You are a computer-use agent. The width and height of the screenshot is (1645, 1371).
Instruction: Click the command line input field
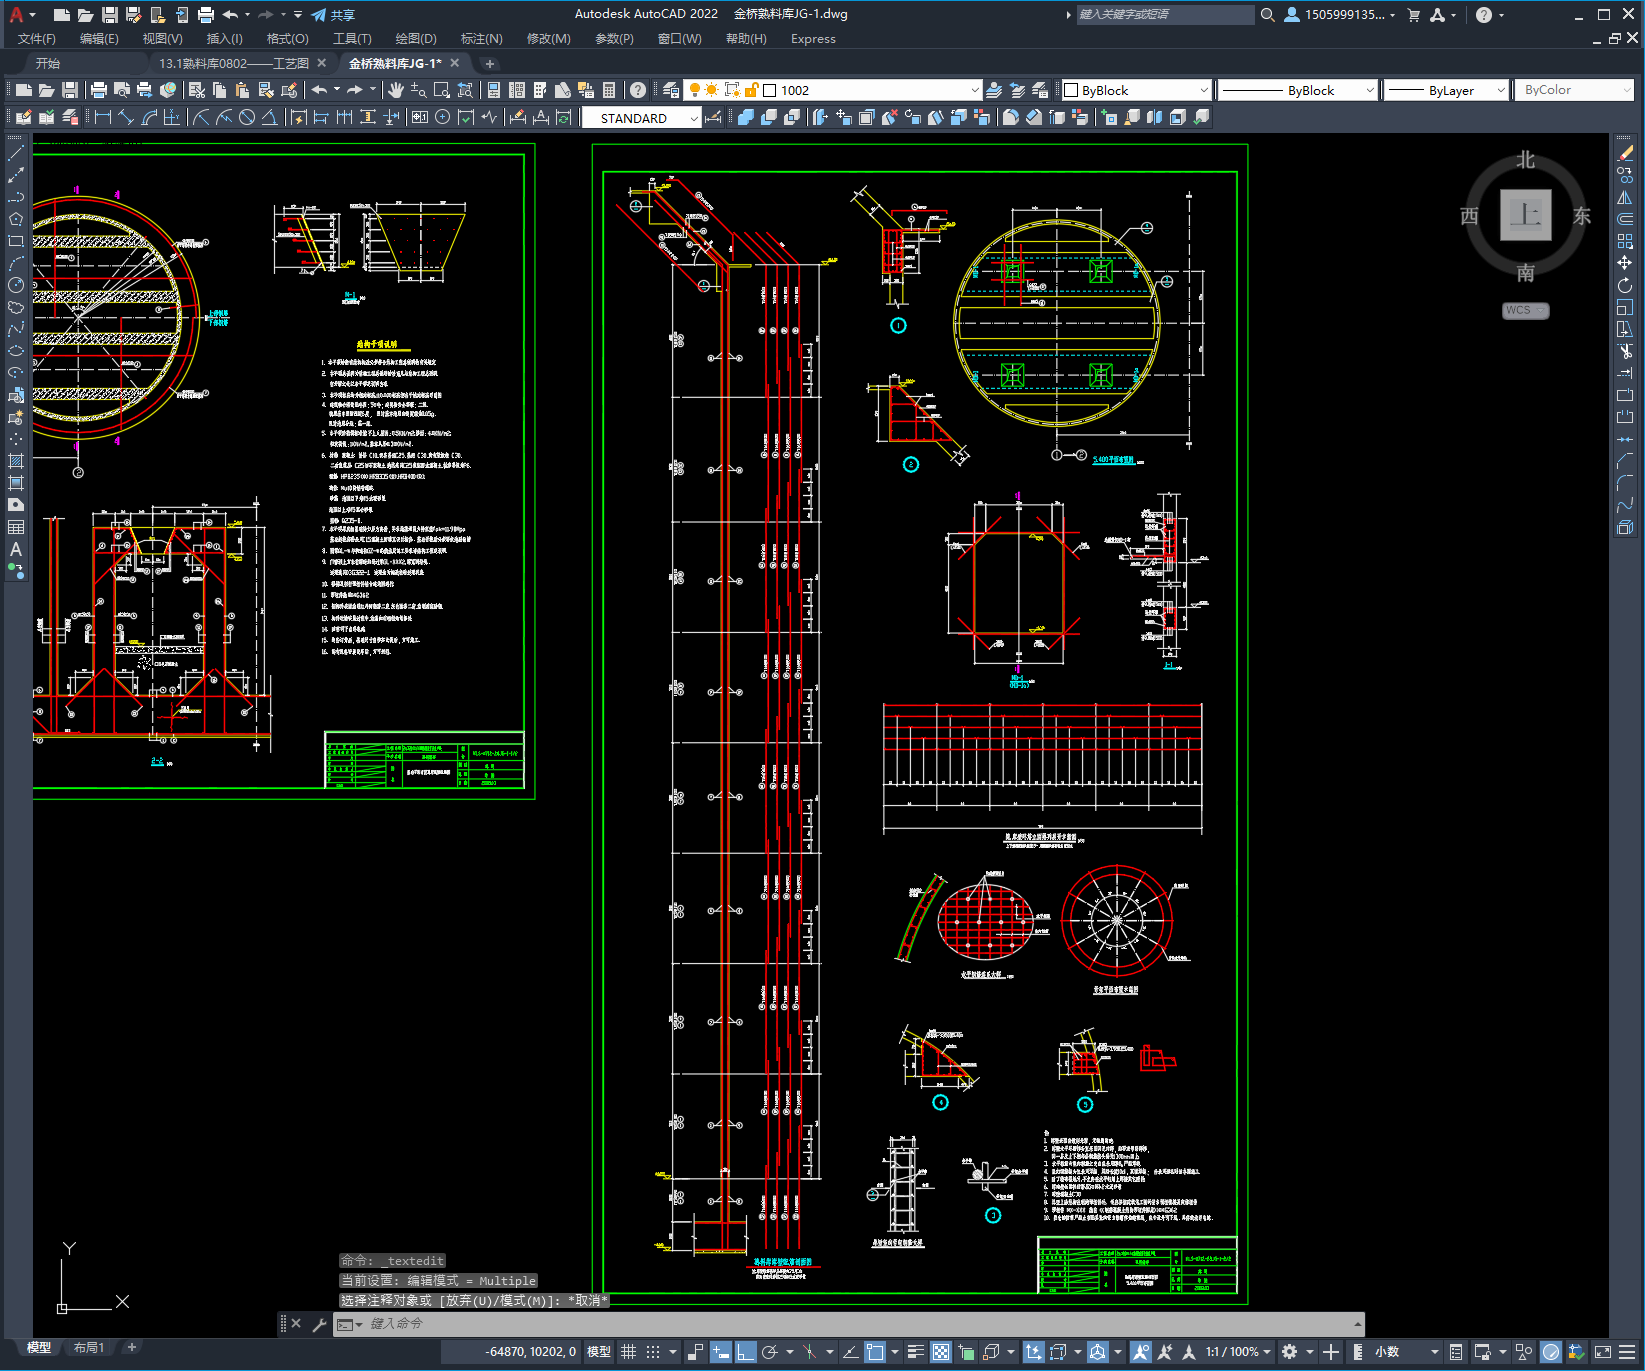point(855,1324)
